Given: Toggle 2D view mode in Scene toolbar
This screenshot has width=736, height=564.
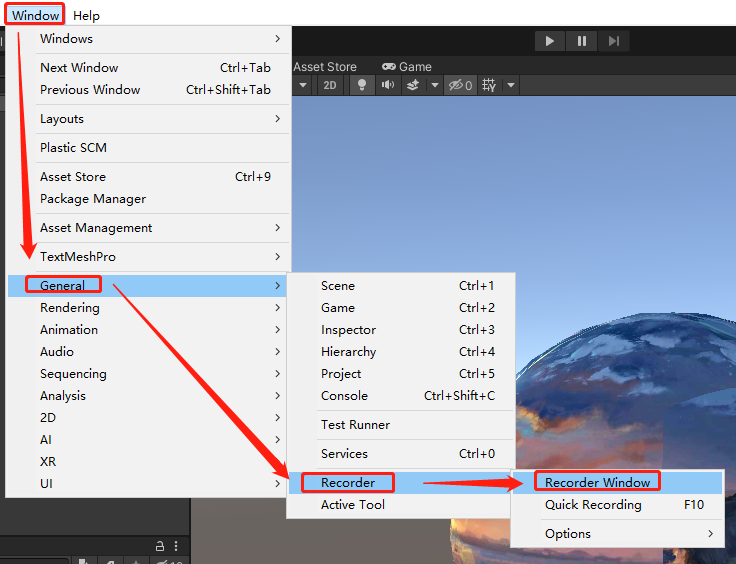Looking at the screenshot, I should [x=330, y=85].
